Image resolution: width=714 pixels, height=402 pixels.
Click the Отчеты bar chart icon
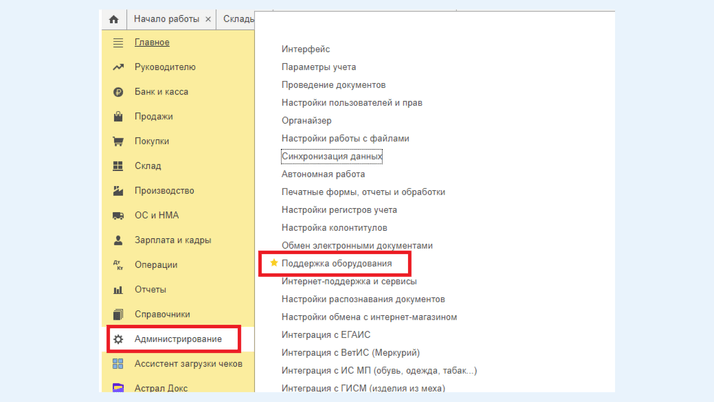pyautogui.click(x=118, y=290)
